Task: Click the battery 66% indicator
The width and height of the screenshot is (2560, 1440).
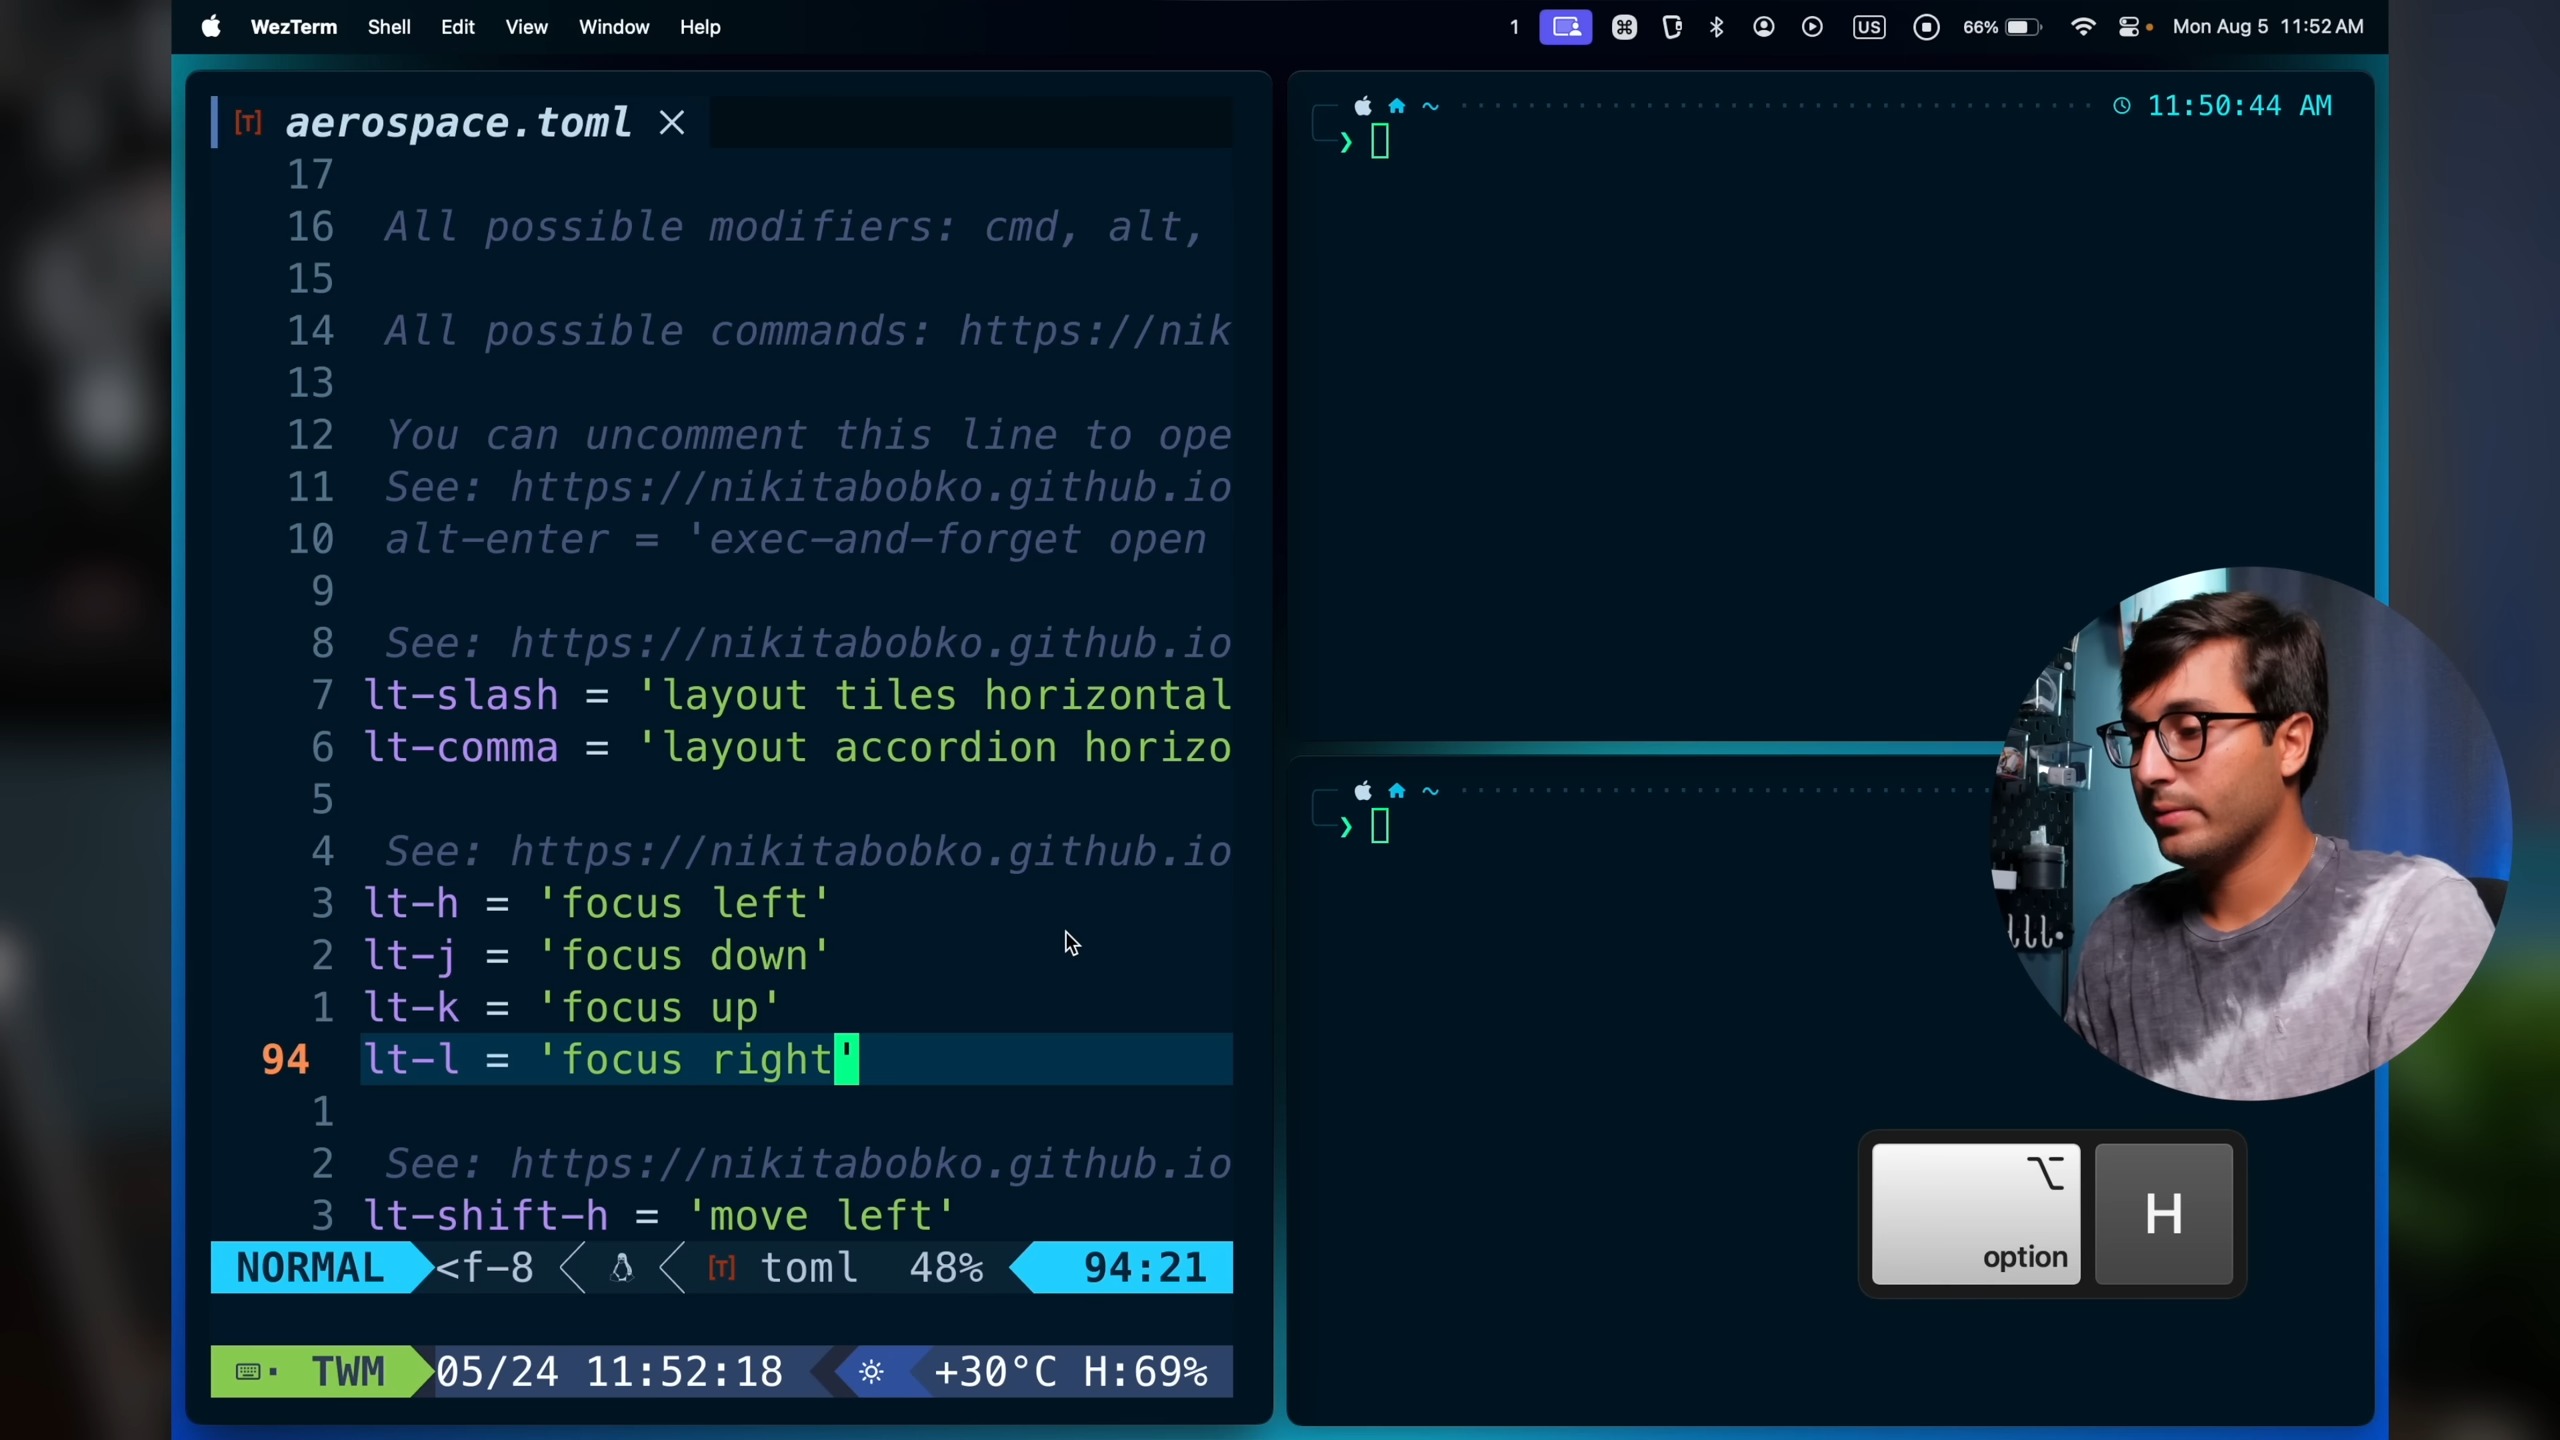Action: point(2002,27)
